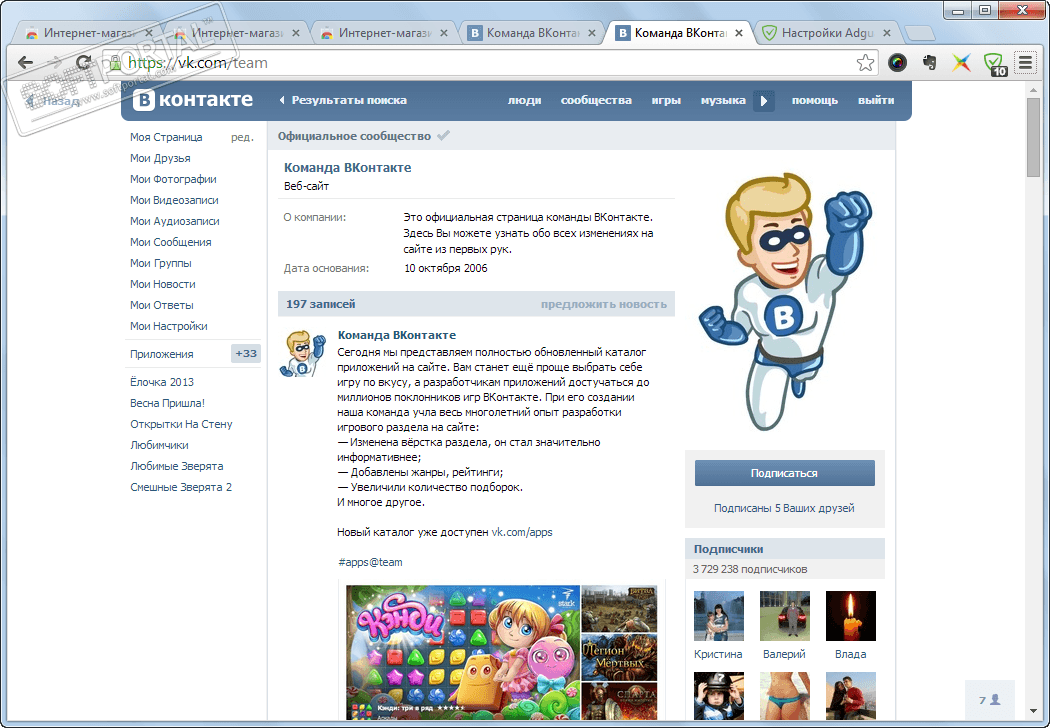Open the Подписчики section header

[x=784, y=549]
